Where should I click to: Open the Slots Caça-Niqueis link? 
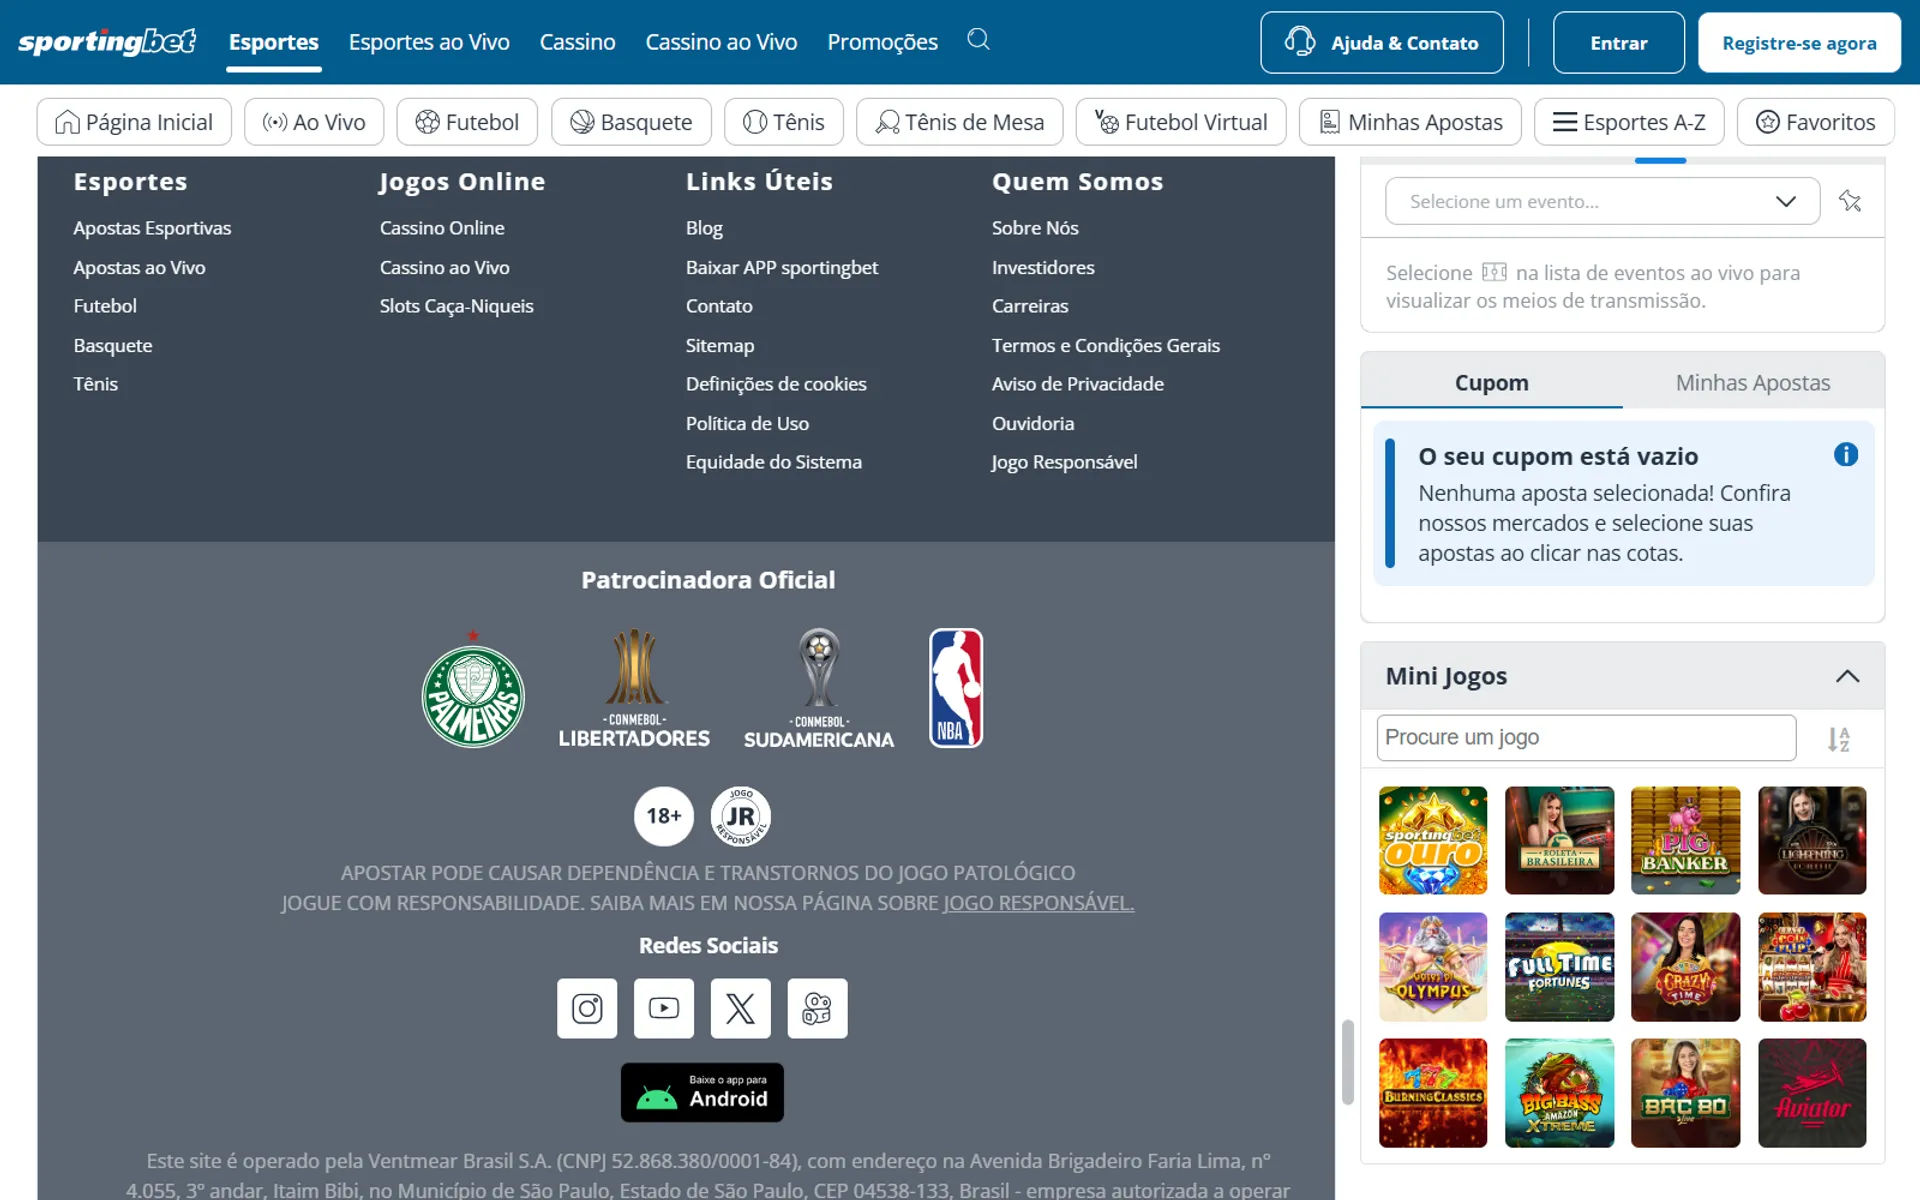tap(456, 306)
